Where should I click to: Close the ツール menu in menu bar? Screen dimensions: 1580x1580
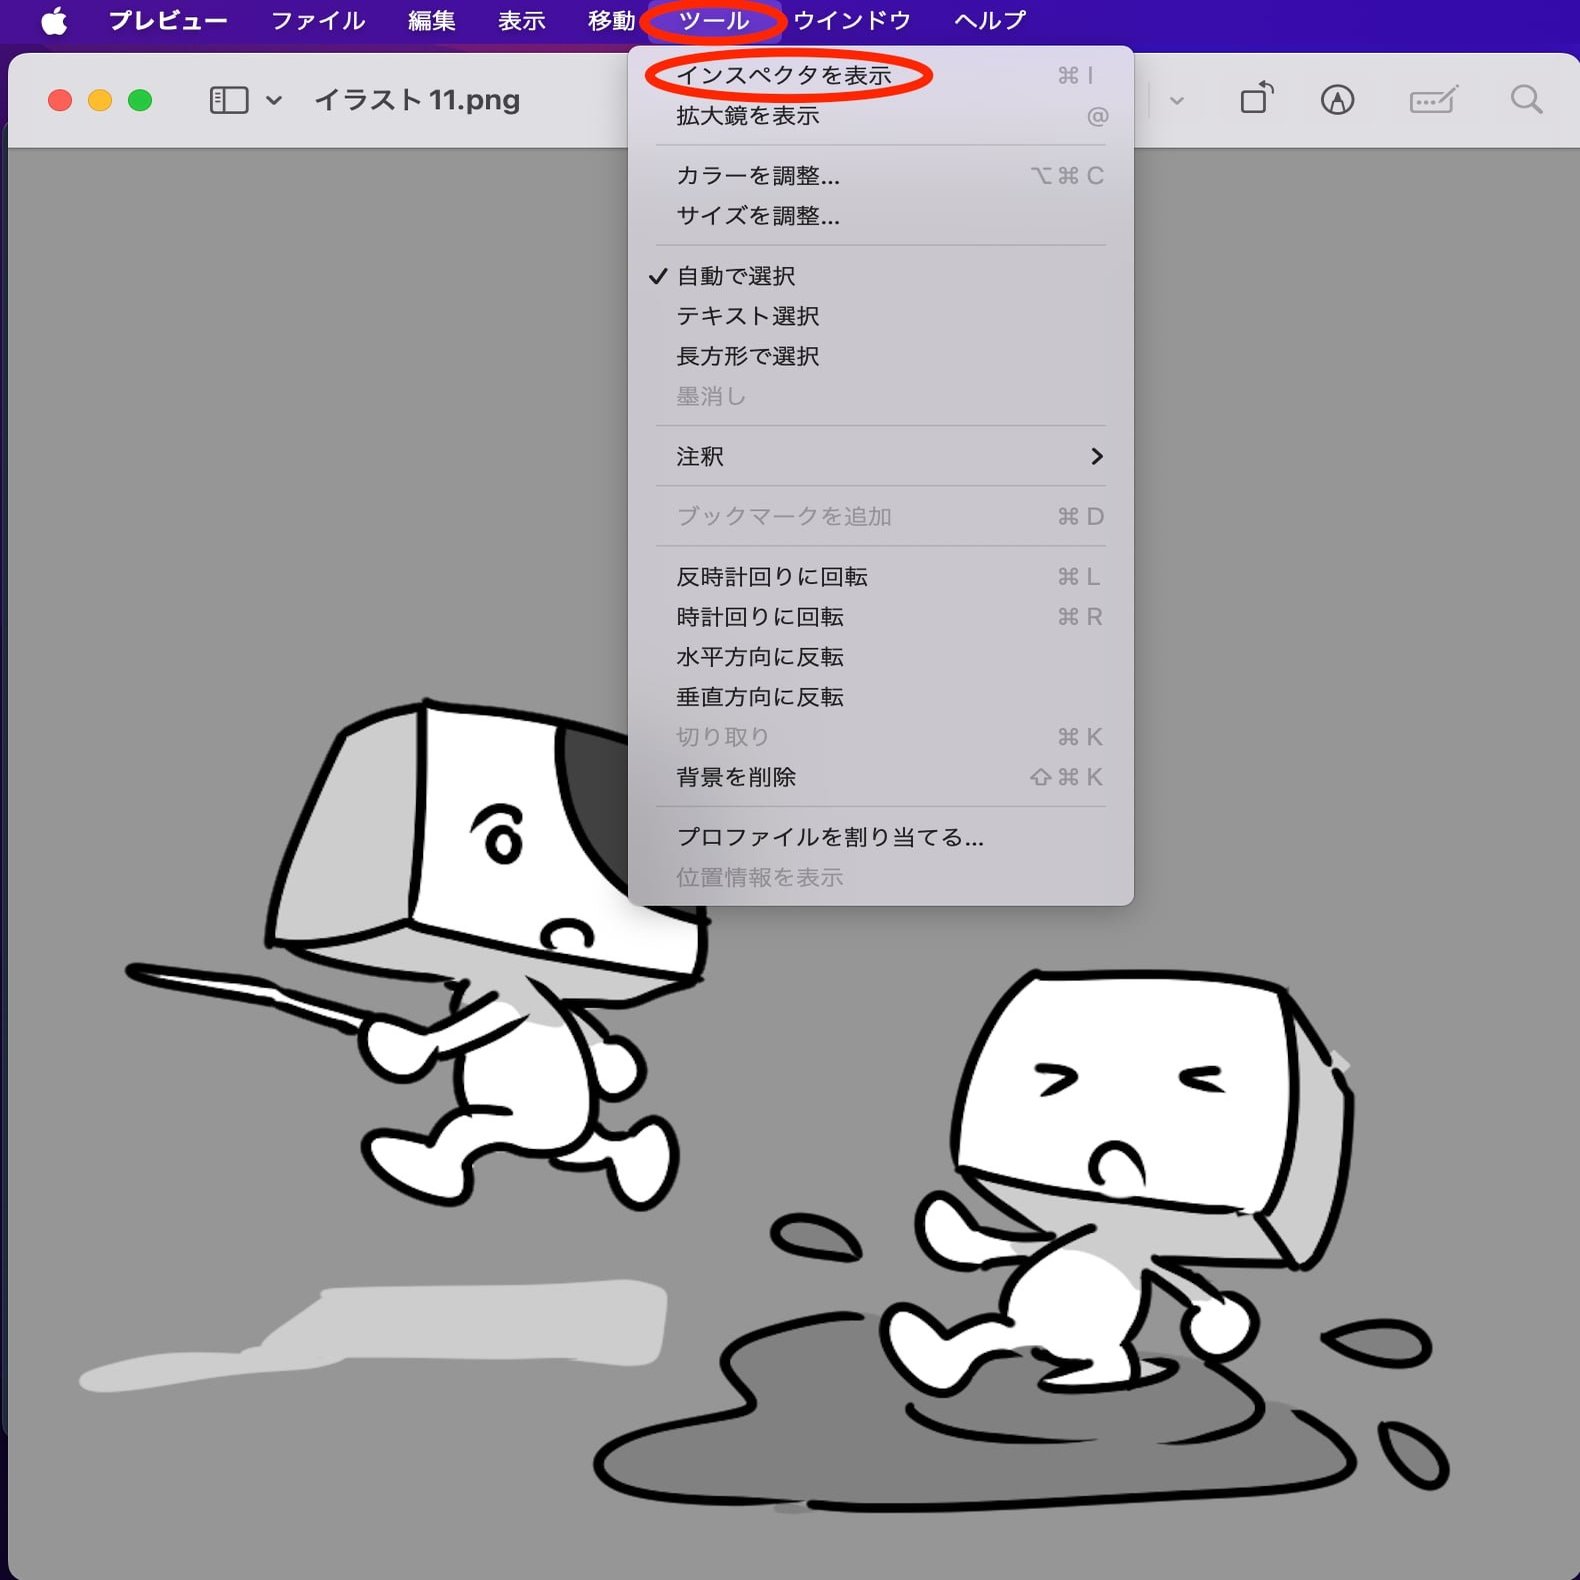point(714,20)
